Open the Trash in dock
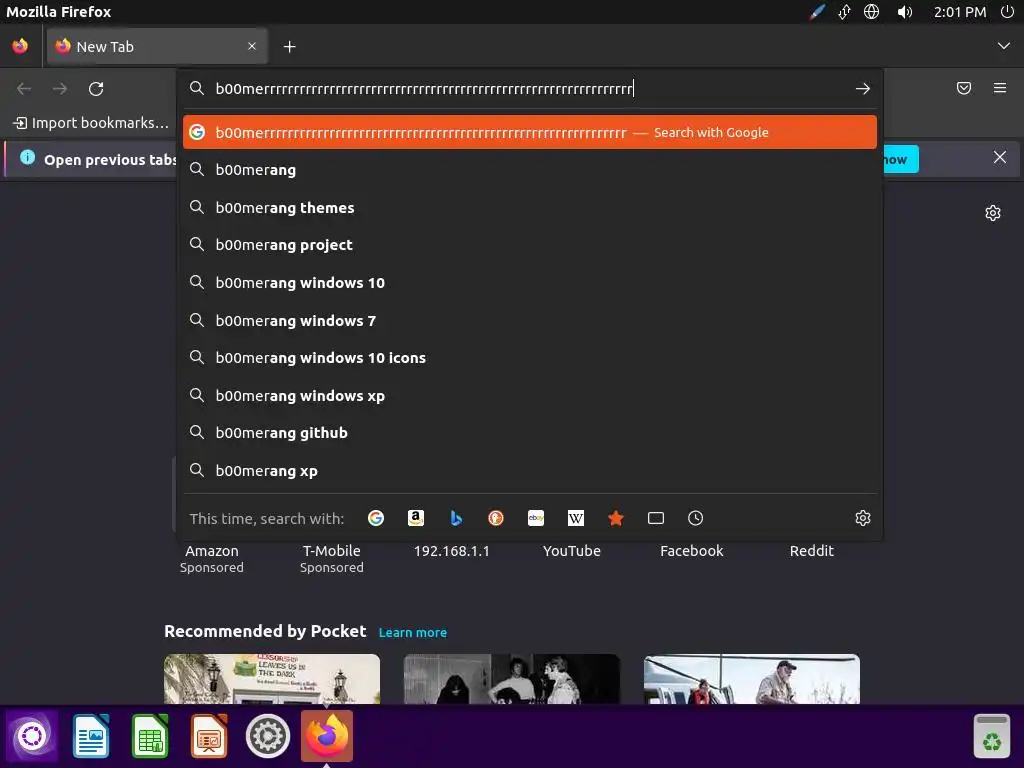This screenshot has width=1024, height=768. tap(992, 736)
